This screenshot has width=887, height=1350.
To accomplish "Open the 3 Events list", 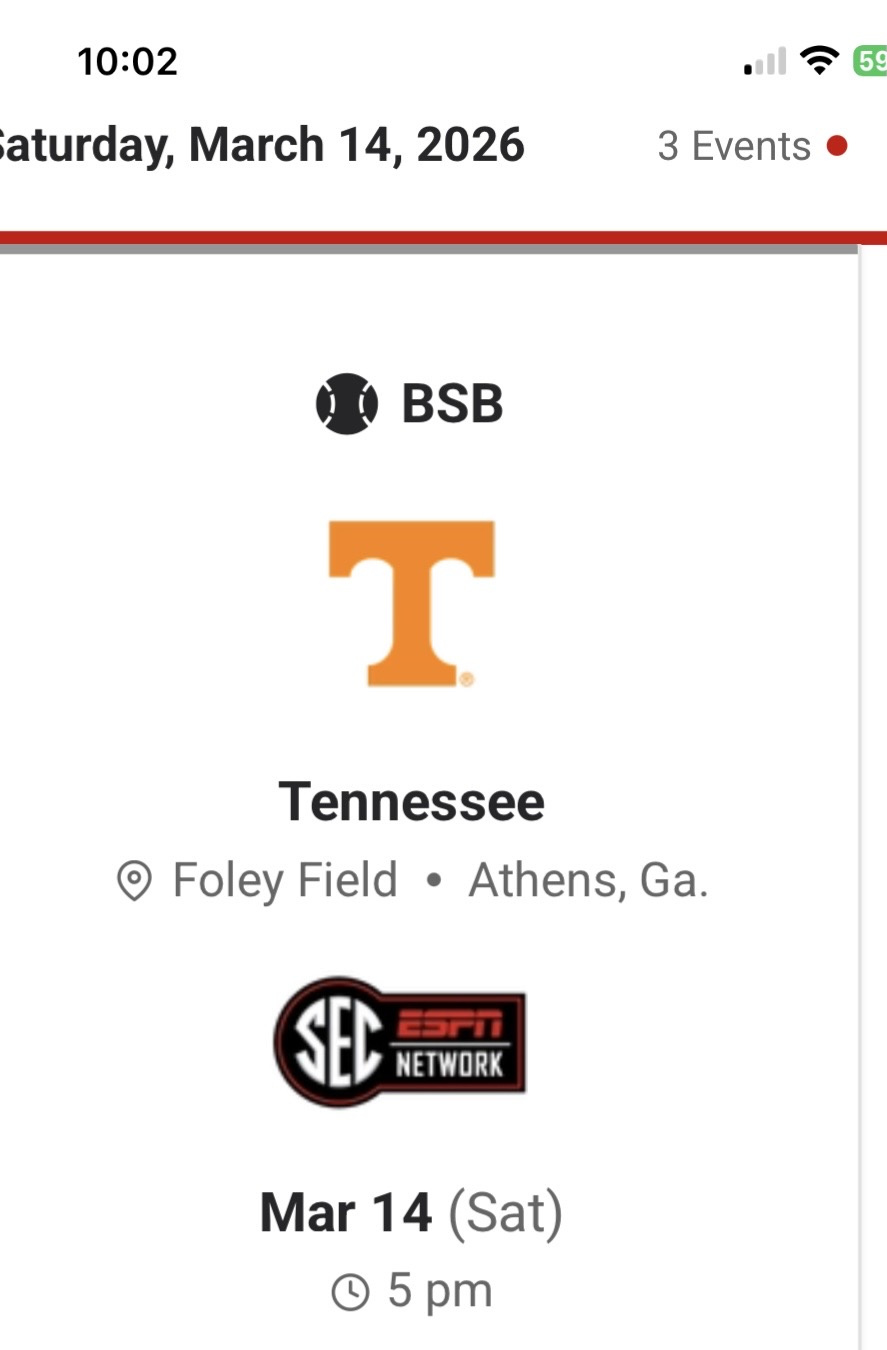I will pos(734,146).
